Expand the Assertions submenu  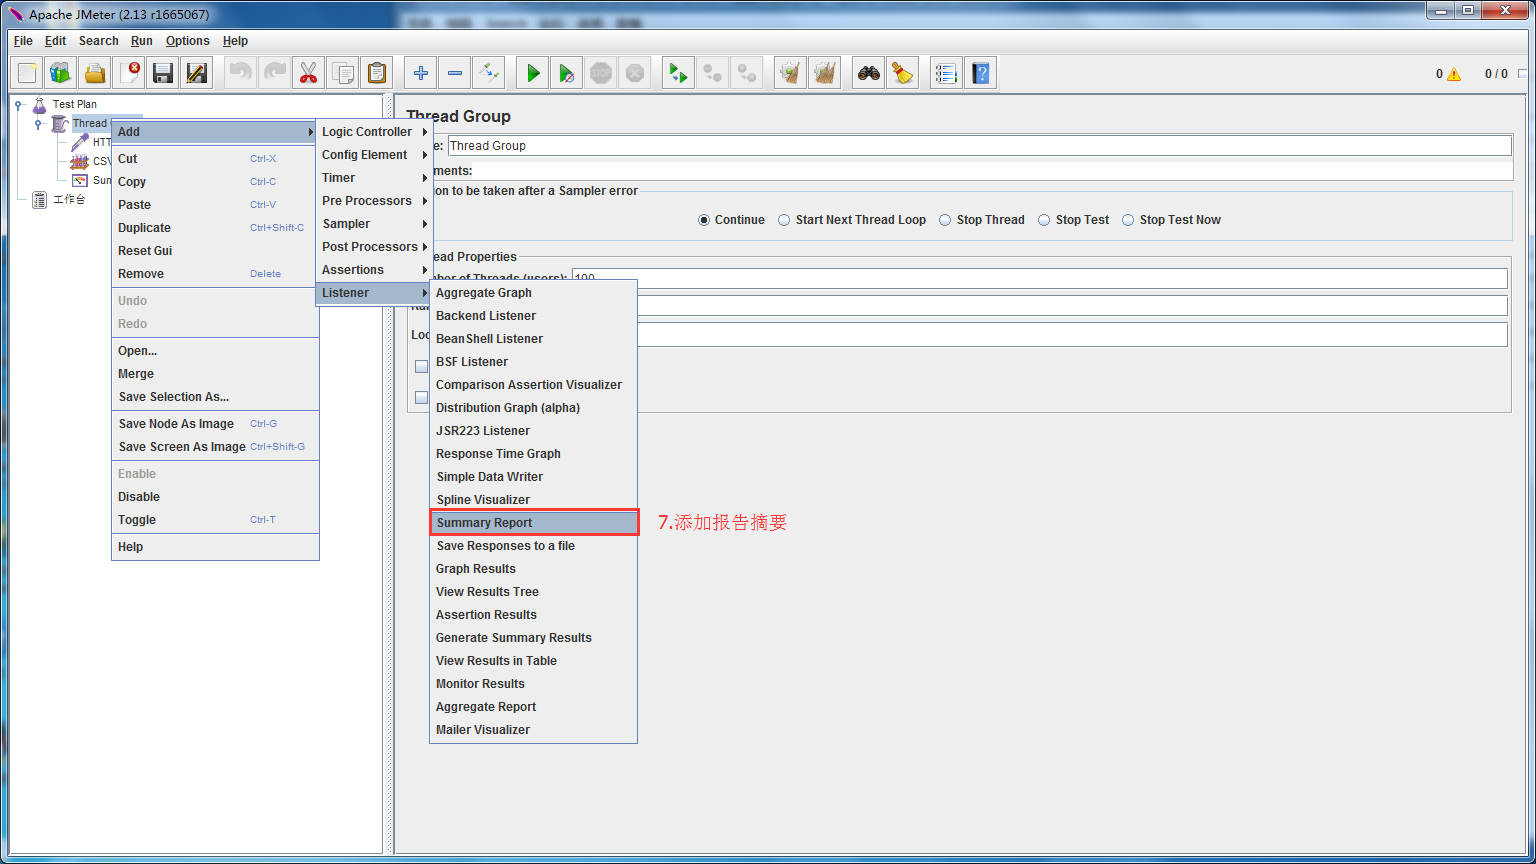click(374, 270)
